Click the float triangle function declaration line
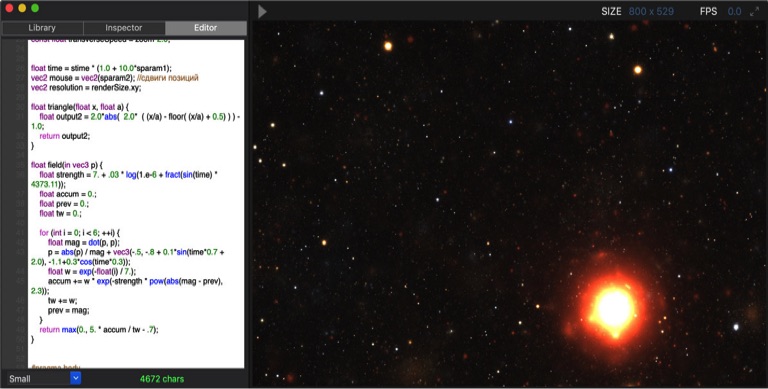Image resolution: width=768 pixels, height=389 pixels. [80, 107]
